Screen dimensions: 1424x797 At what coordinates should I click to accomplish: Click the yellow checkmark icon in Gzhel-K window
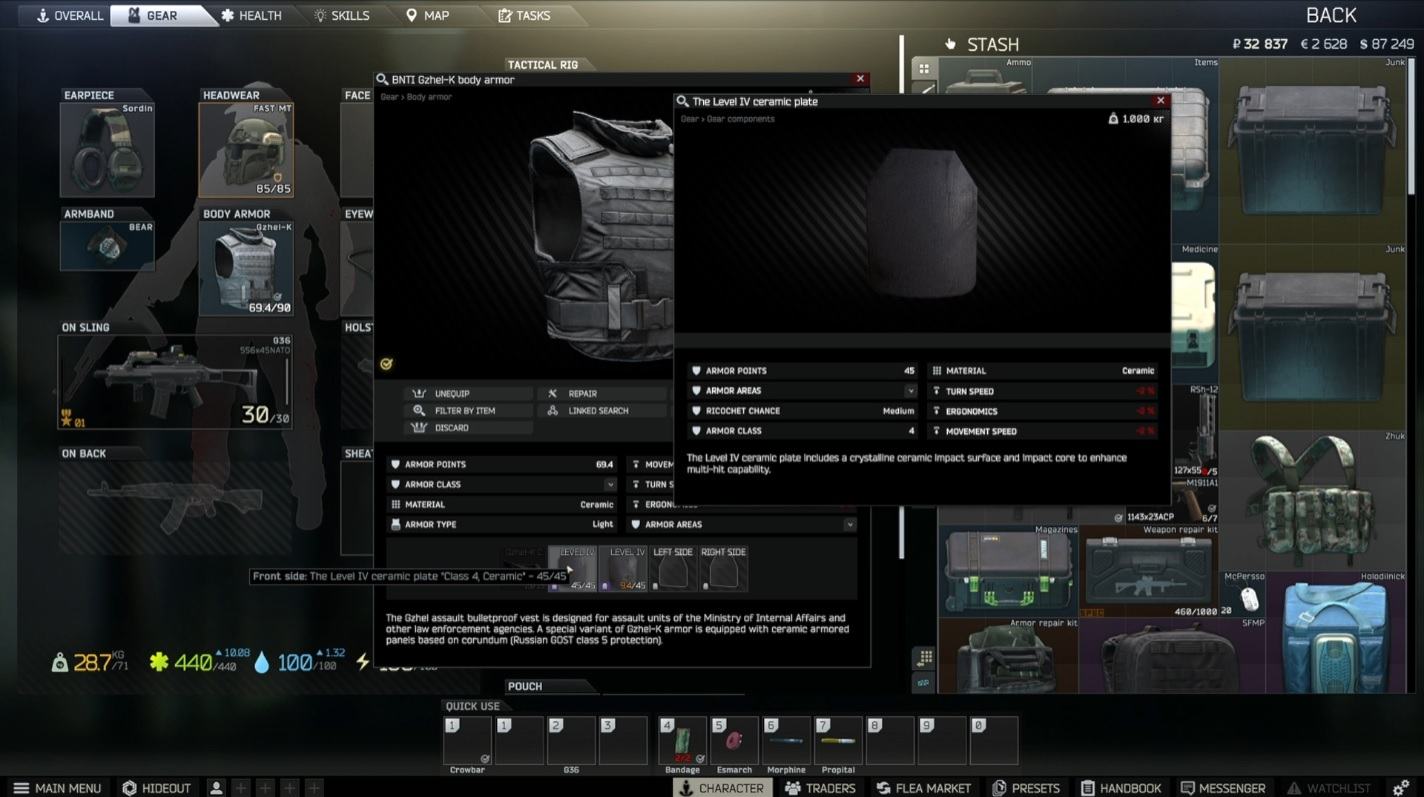387,364
